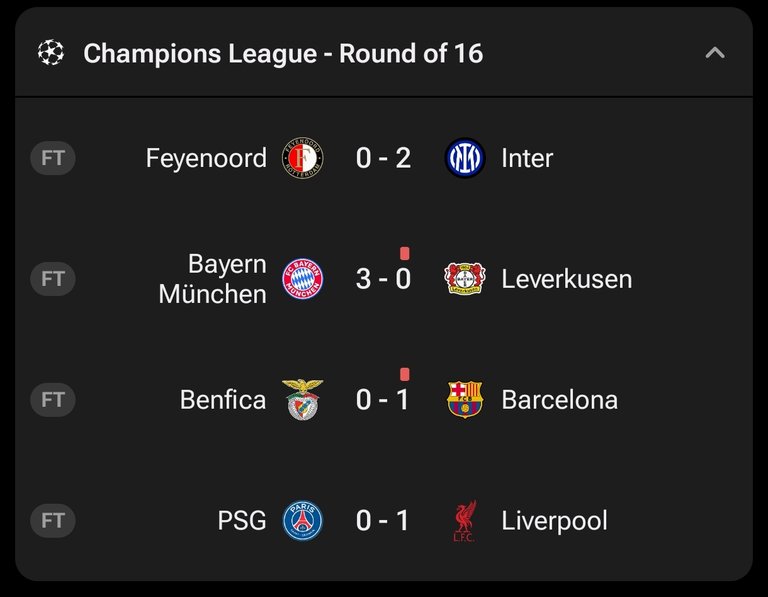Screen dimensions: 768x597
Task: Click the FT badge for Feyenoord match
Action: tap(53, 158)
